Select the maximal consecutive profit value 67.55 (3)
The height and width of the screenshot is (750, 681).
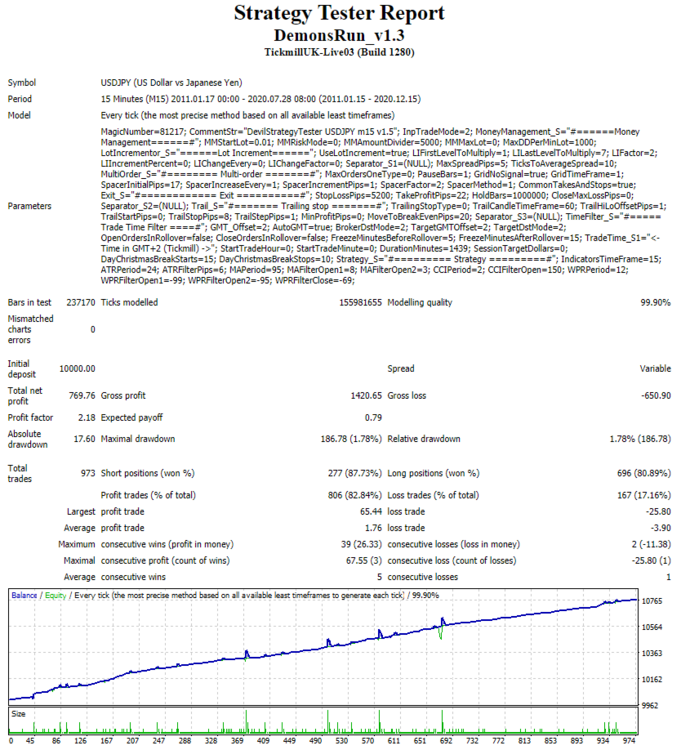tap(364, 560)
